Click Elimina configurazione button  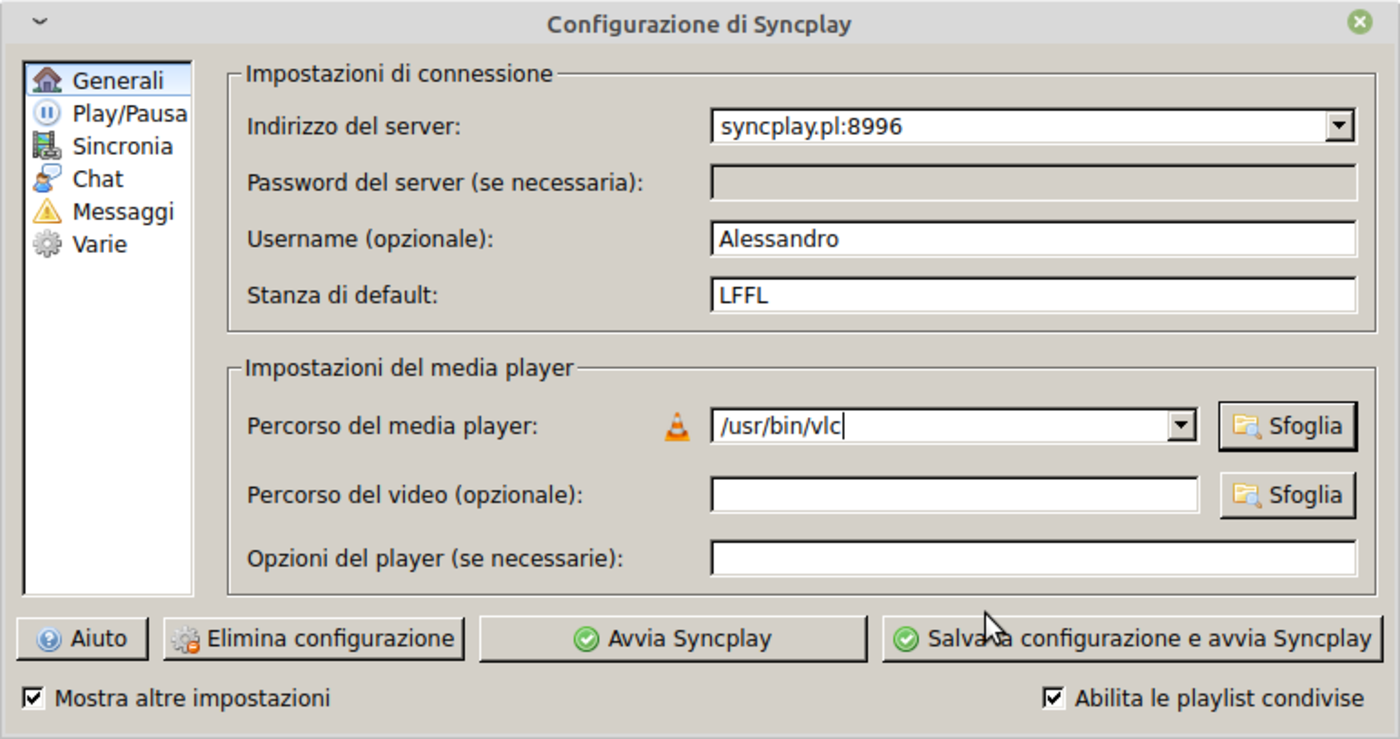[x=314, y=639]
